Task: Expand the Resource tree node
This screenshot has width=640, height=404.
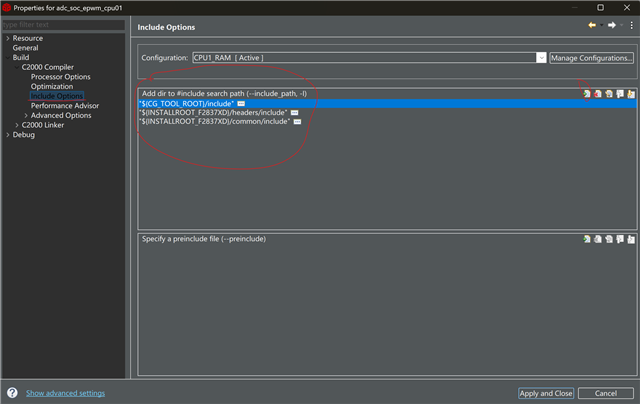Action: click(x=8, y=38)
